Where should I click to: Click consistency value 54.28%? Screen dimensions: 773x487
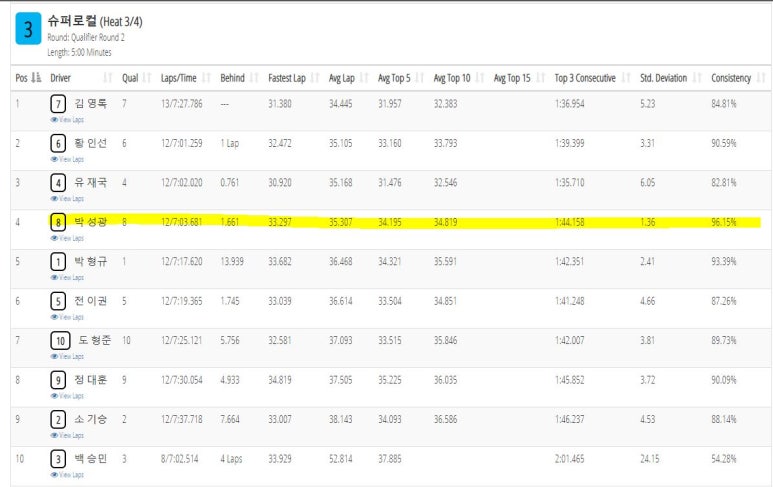tap(724, 459)
